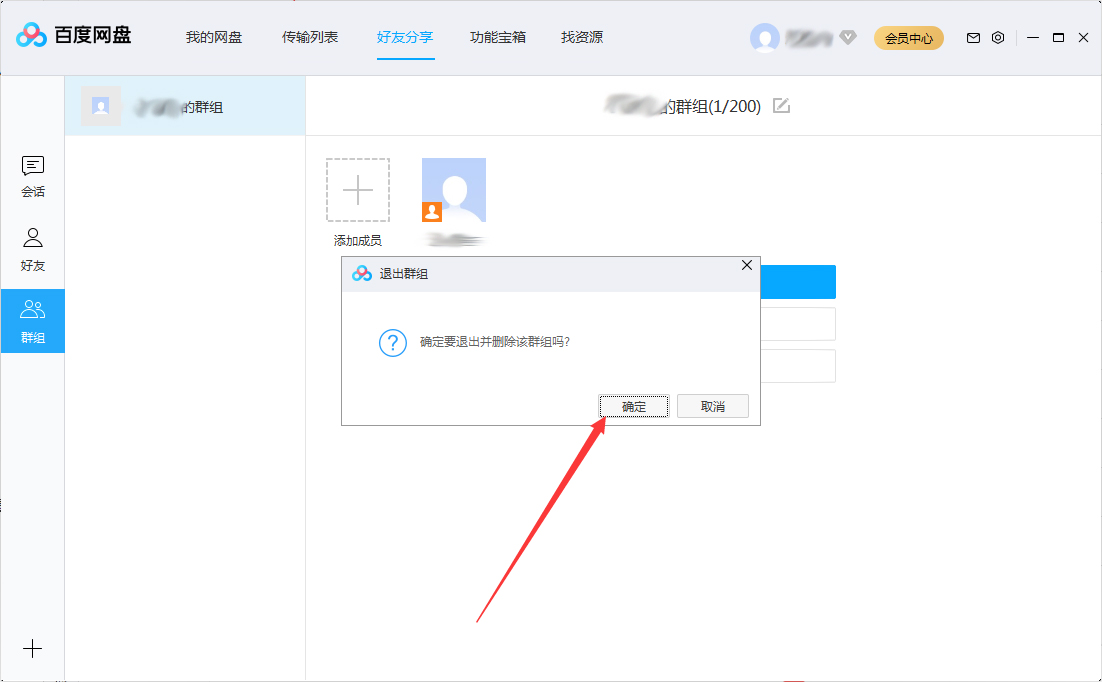Open the 群组 section in sidebar
Viewport: 1102px width, 682px height.
pyautogui.click(x=33, y=320)
